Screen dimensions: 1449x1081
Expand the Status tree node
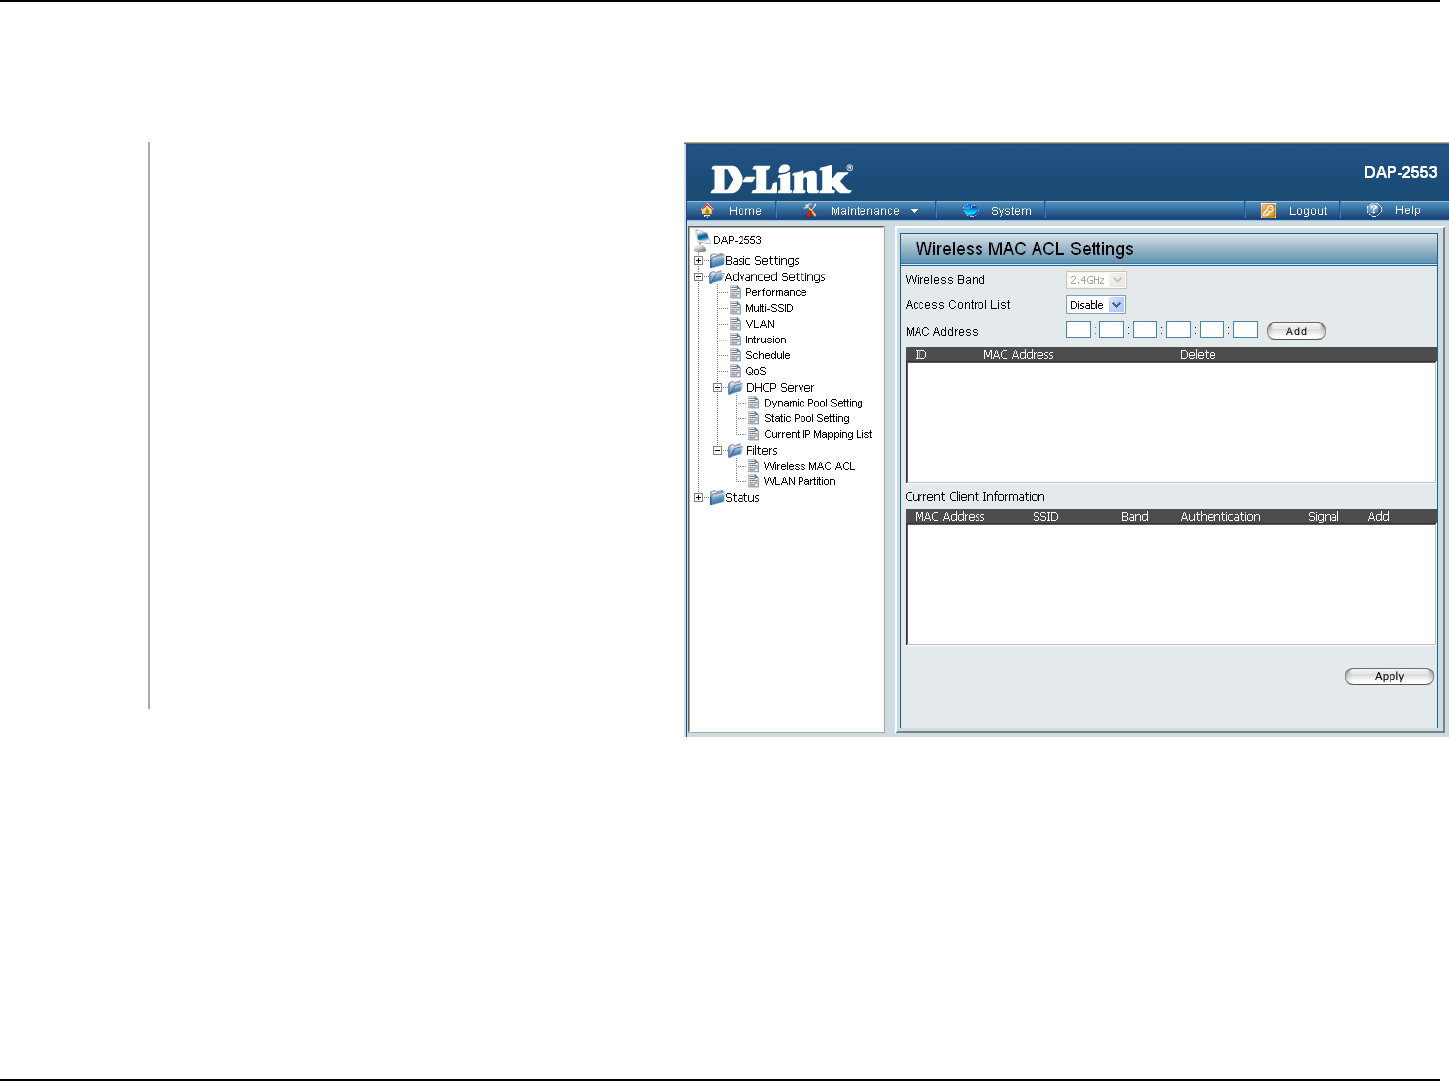point(699,497)
